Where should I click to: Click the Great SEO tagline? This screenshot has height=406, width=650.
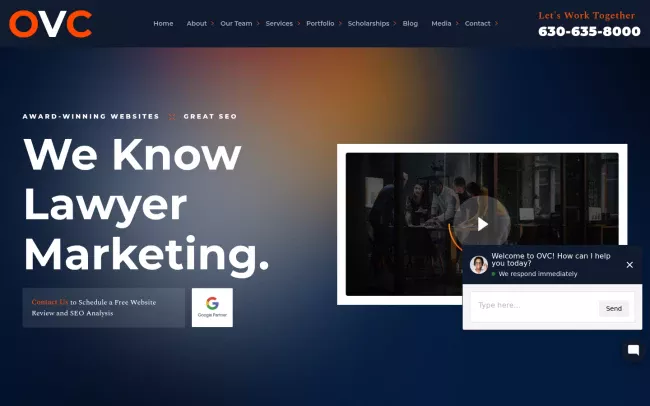coord(210,117)
